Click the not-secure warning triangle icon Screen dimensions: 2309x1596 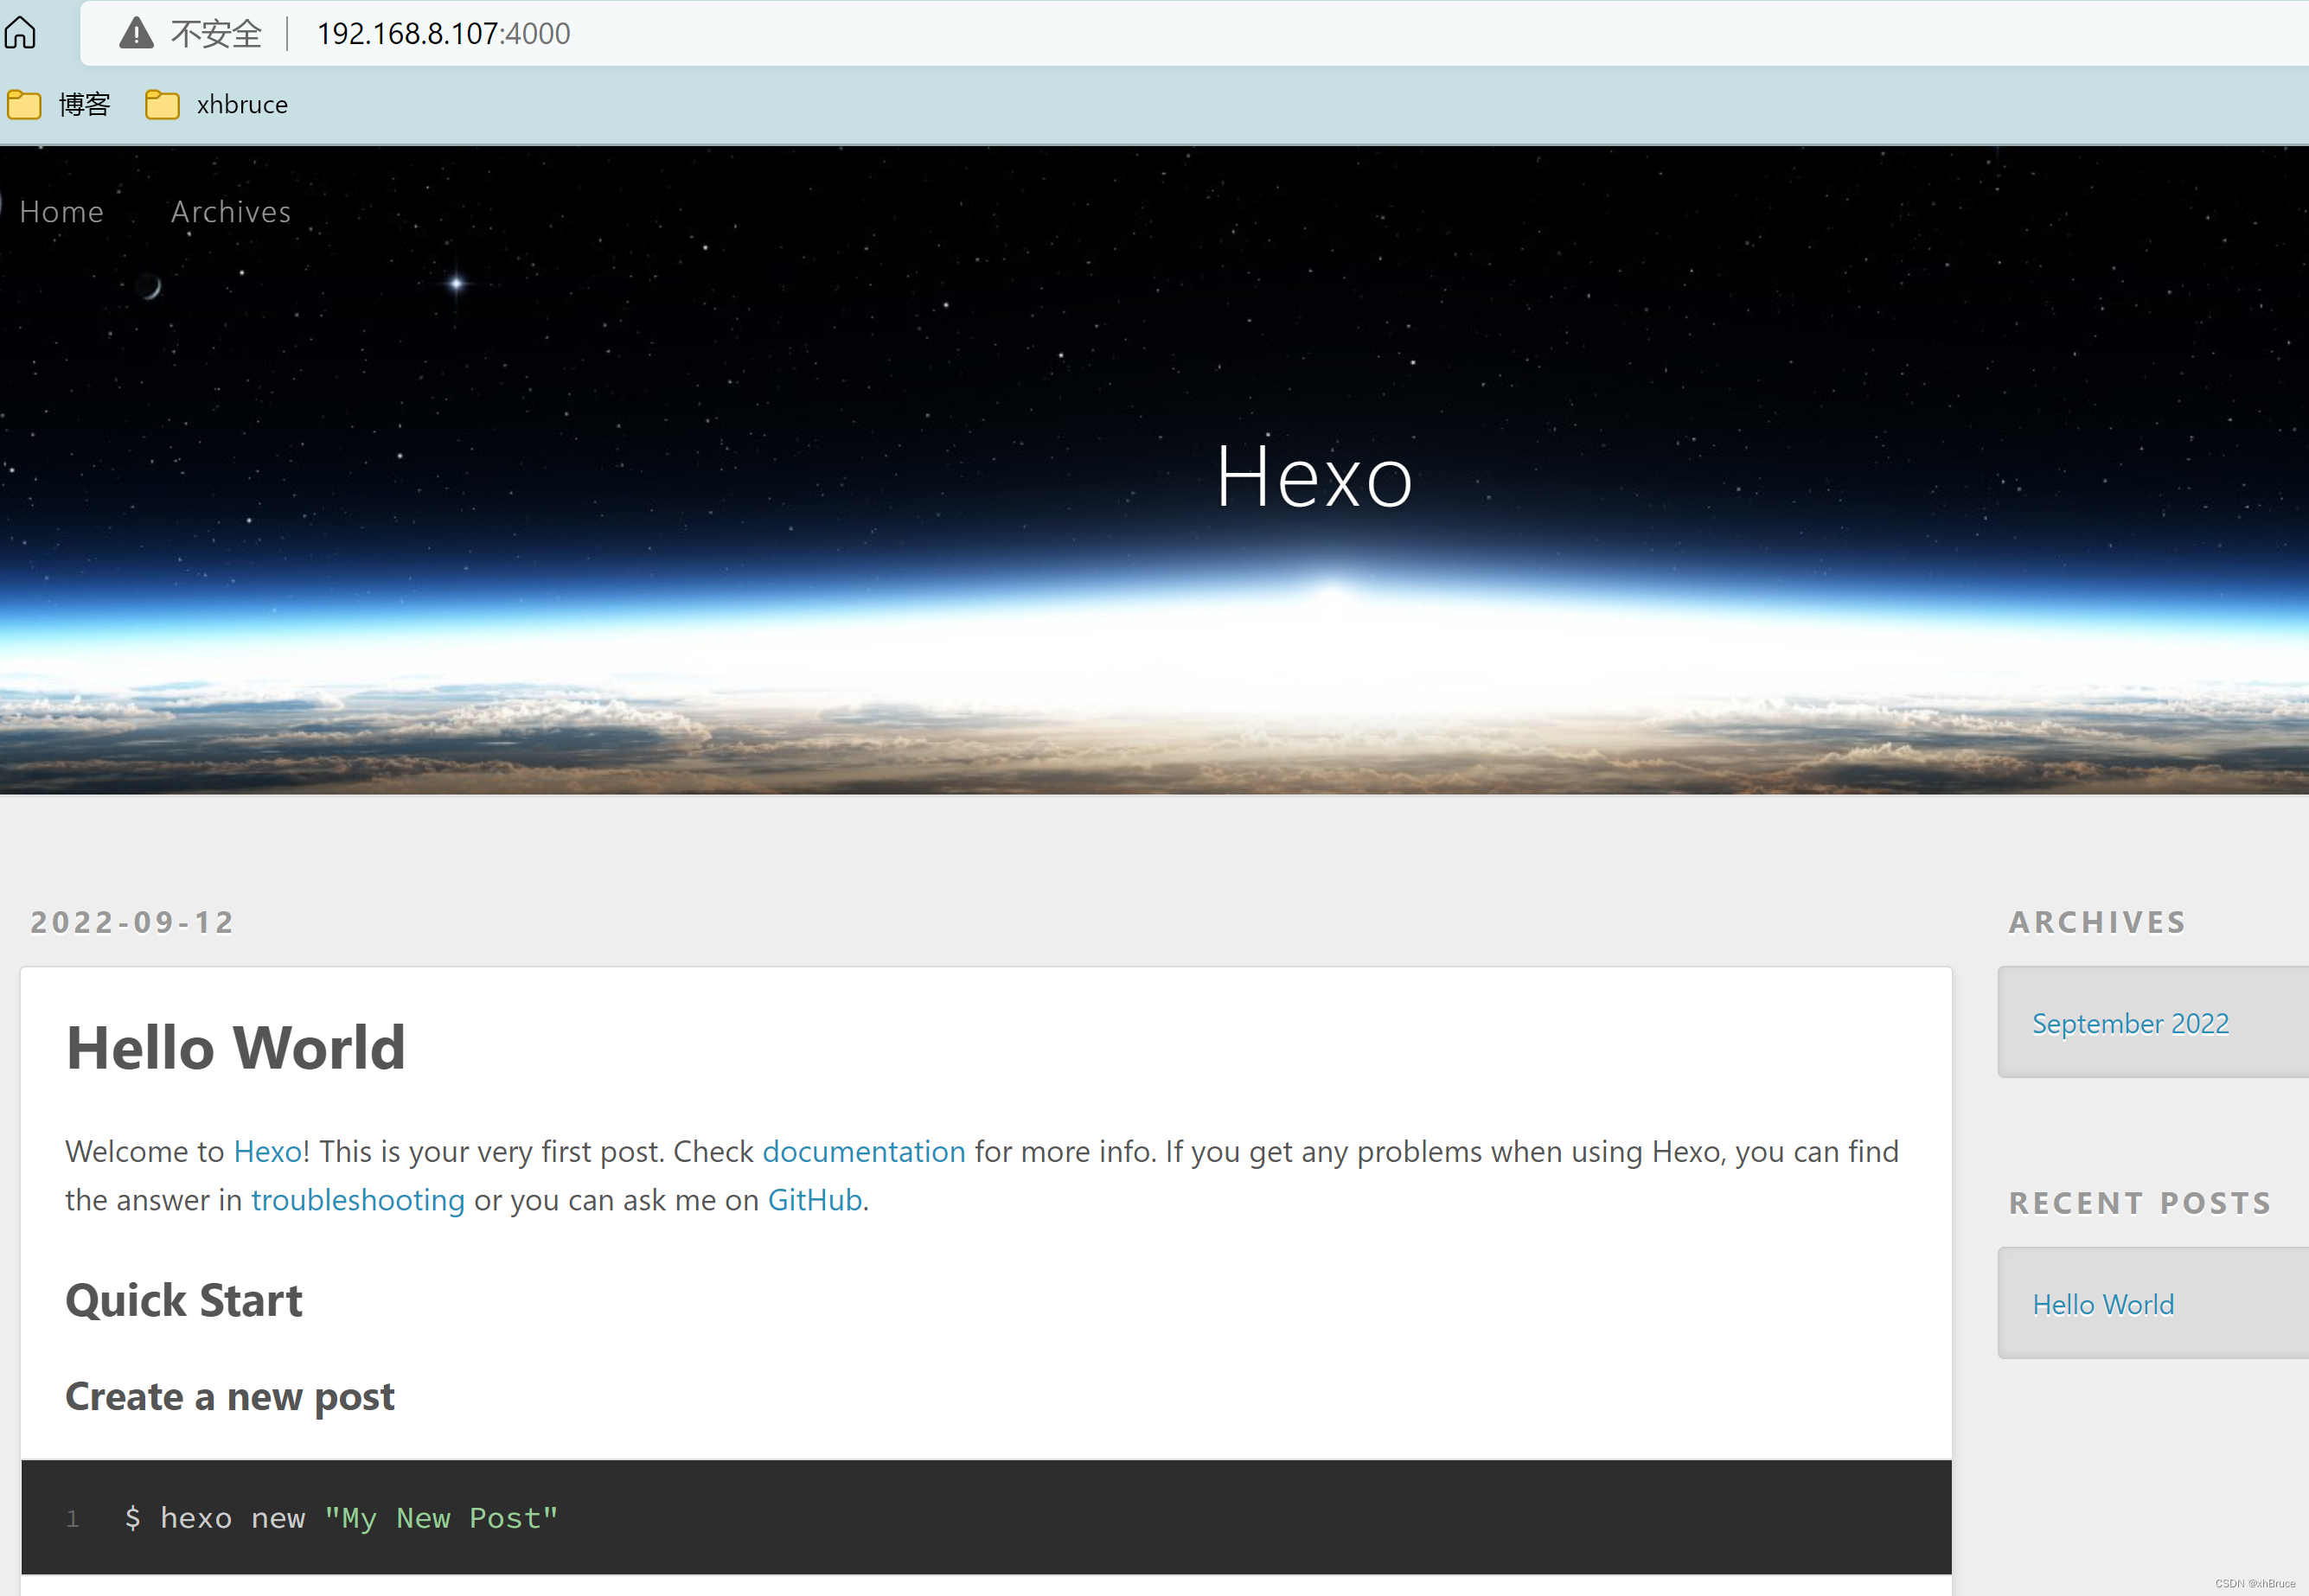coord(136,33)
